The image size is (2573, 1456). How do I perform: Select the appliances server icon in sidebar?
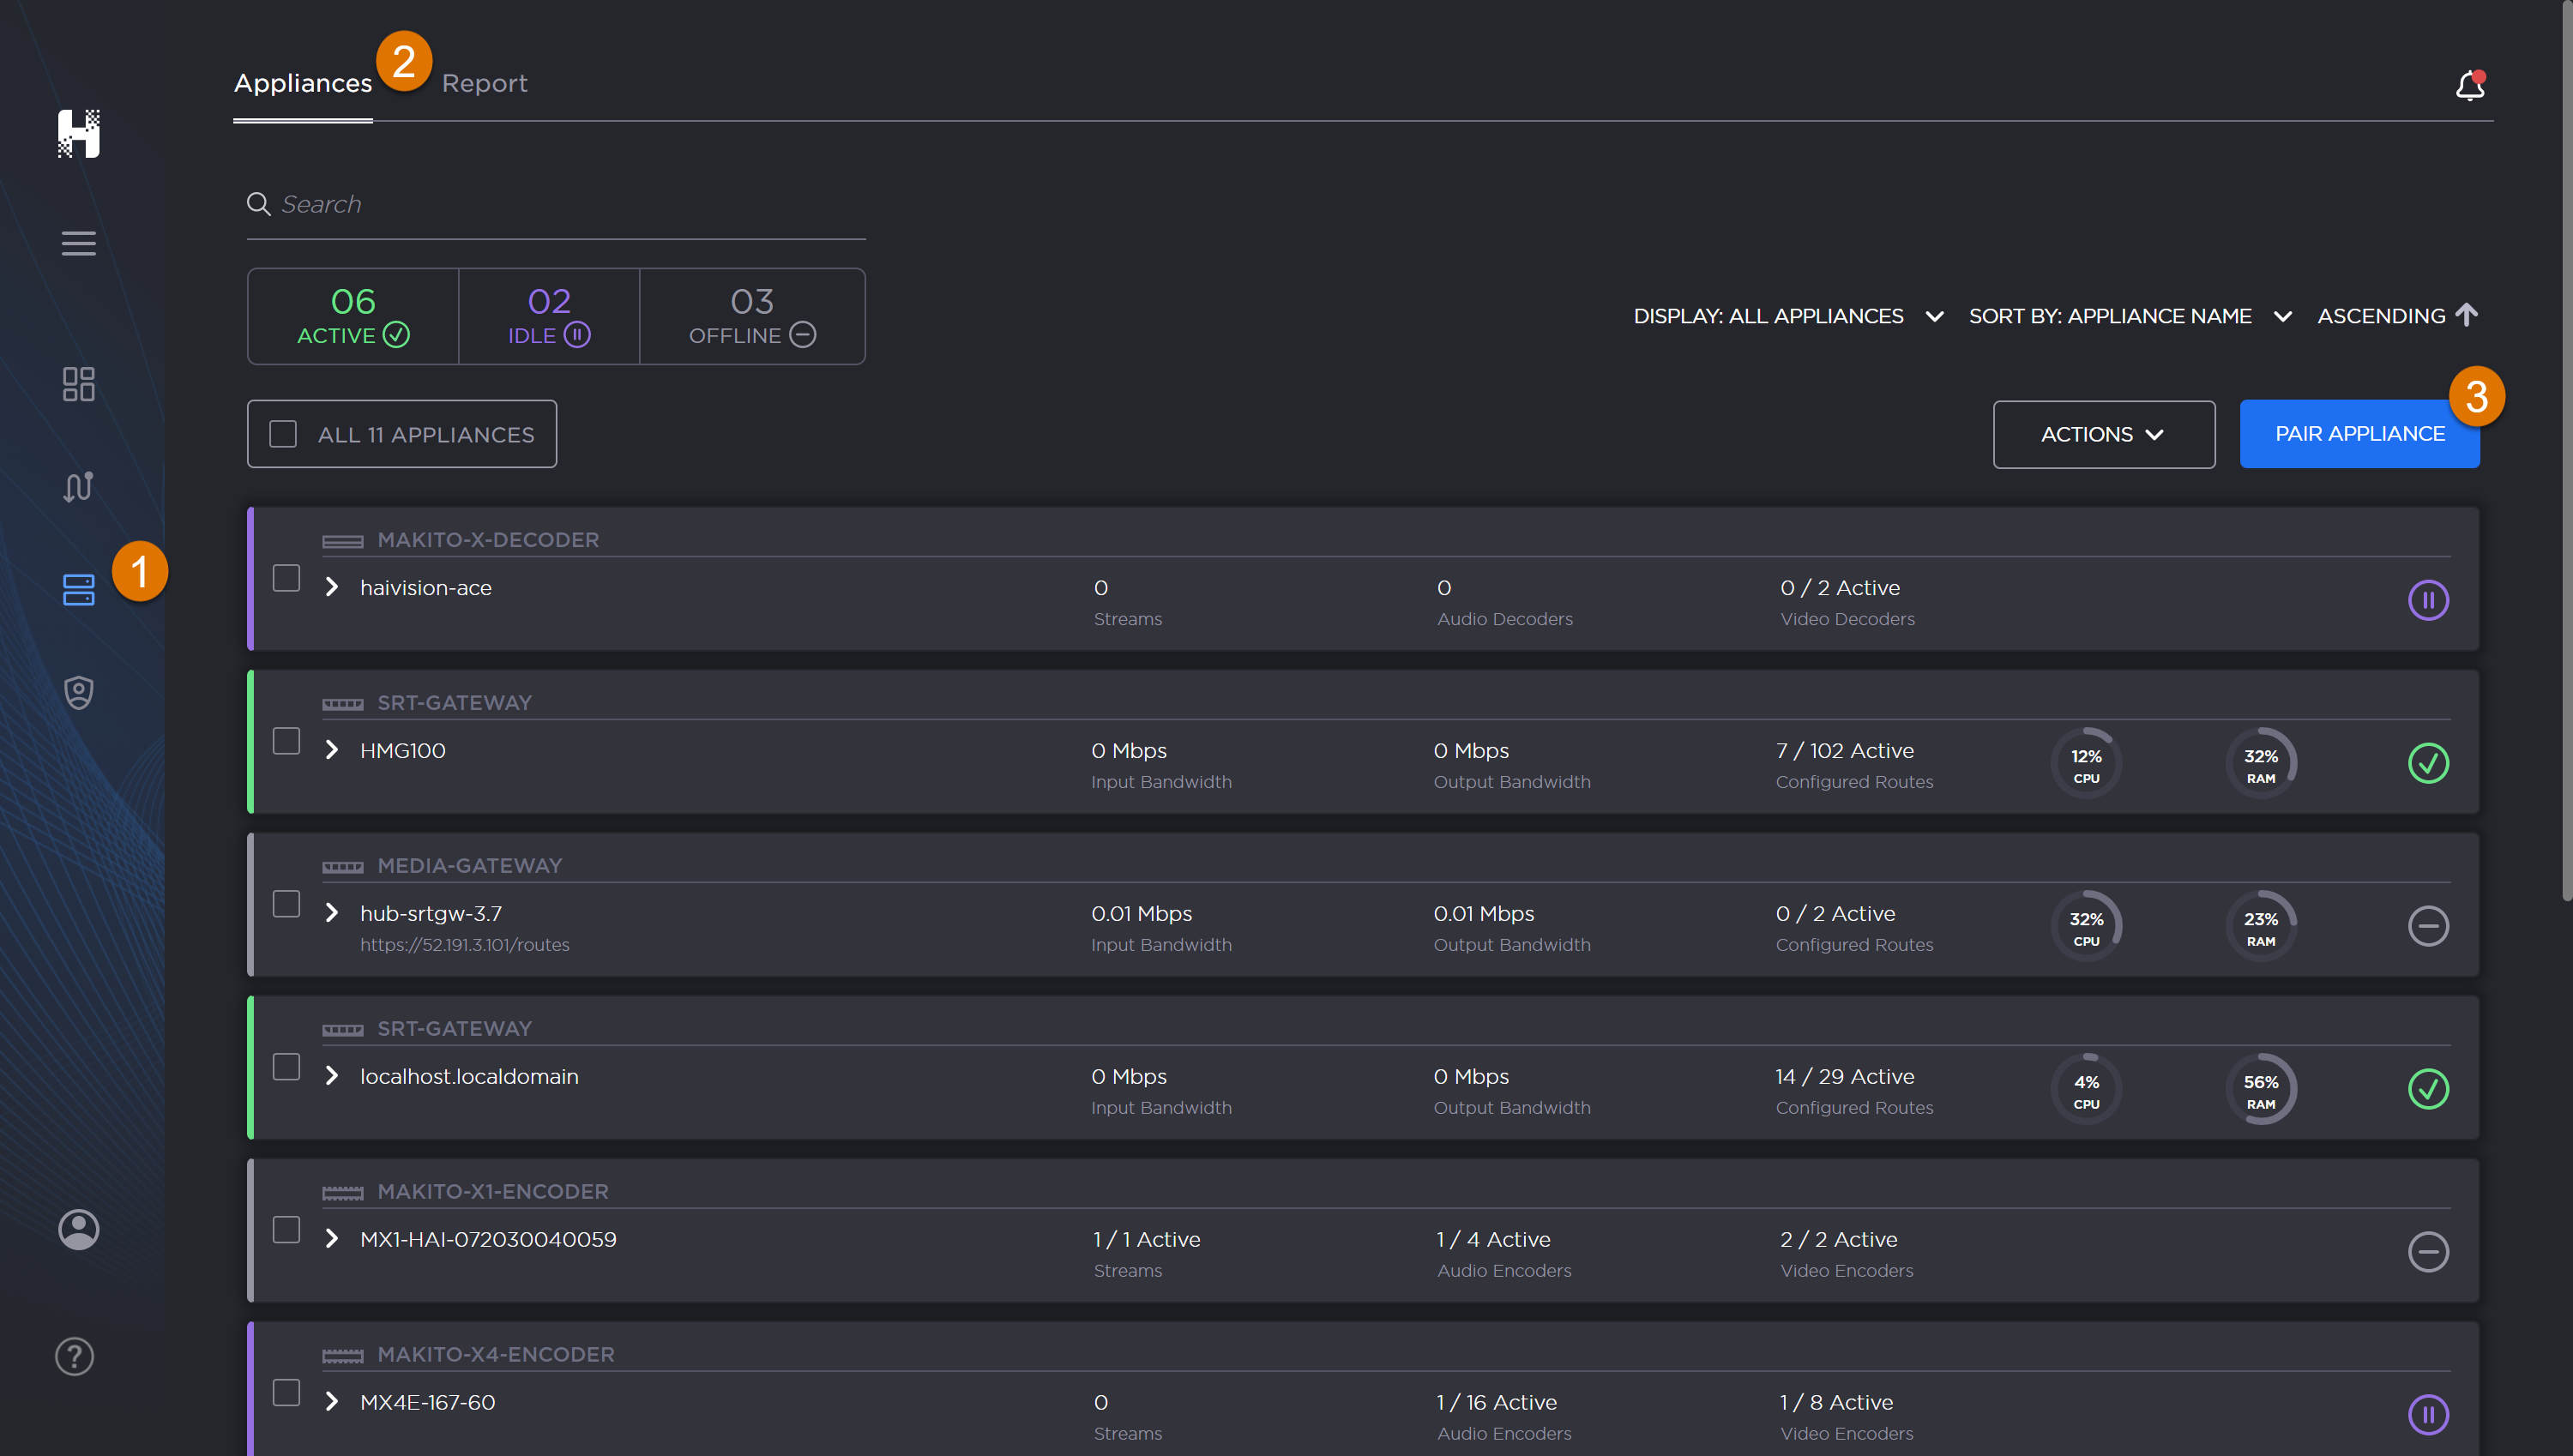[x=78, y=590]
